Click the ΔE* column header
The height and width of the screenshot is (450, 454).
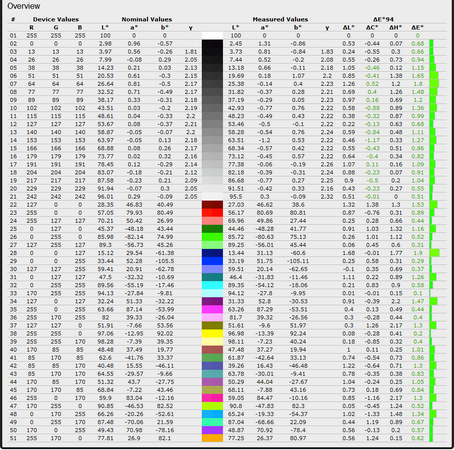click(x=417, y=27)
